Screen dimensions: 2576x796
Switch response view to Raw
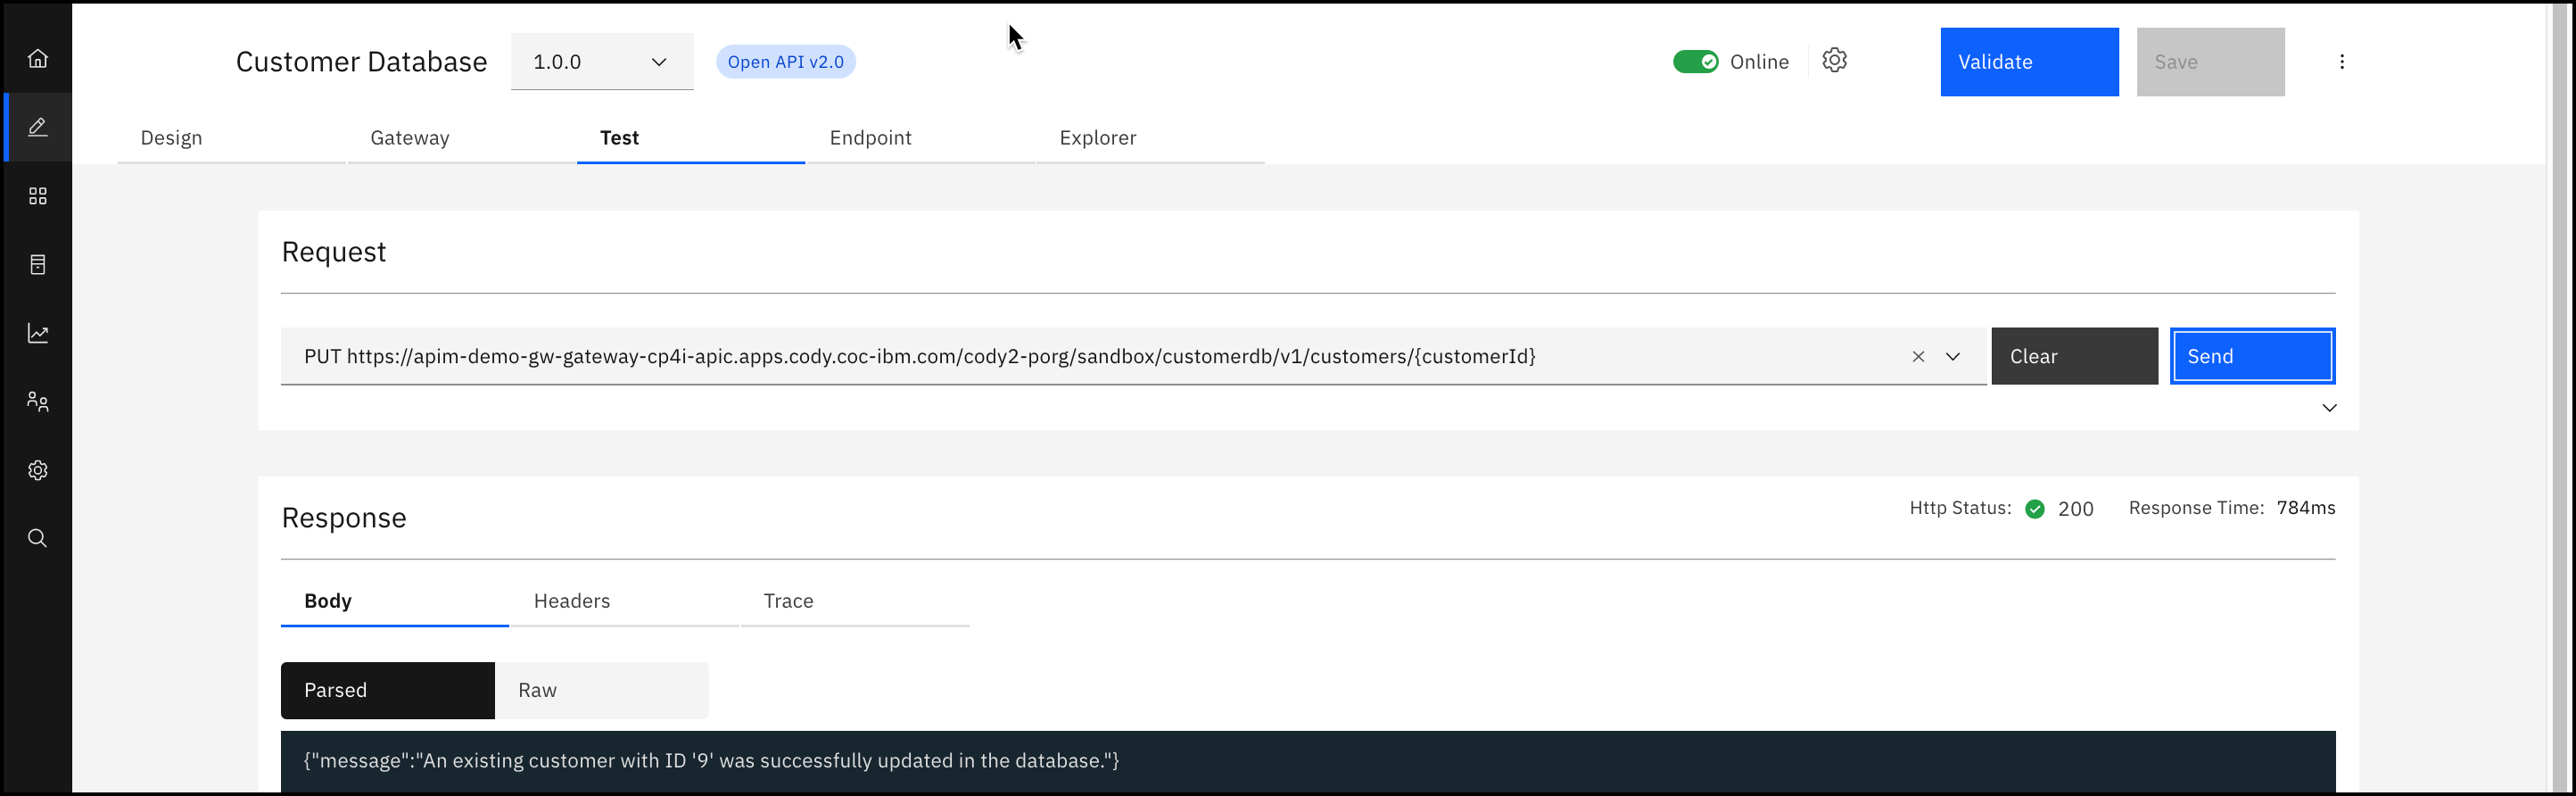[602, 690]
